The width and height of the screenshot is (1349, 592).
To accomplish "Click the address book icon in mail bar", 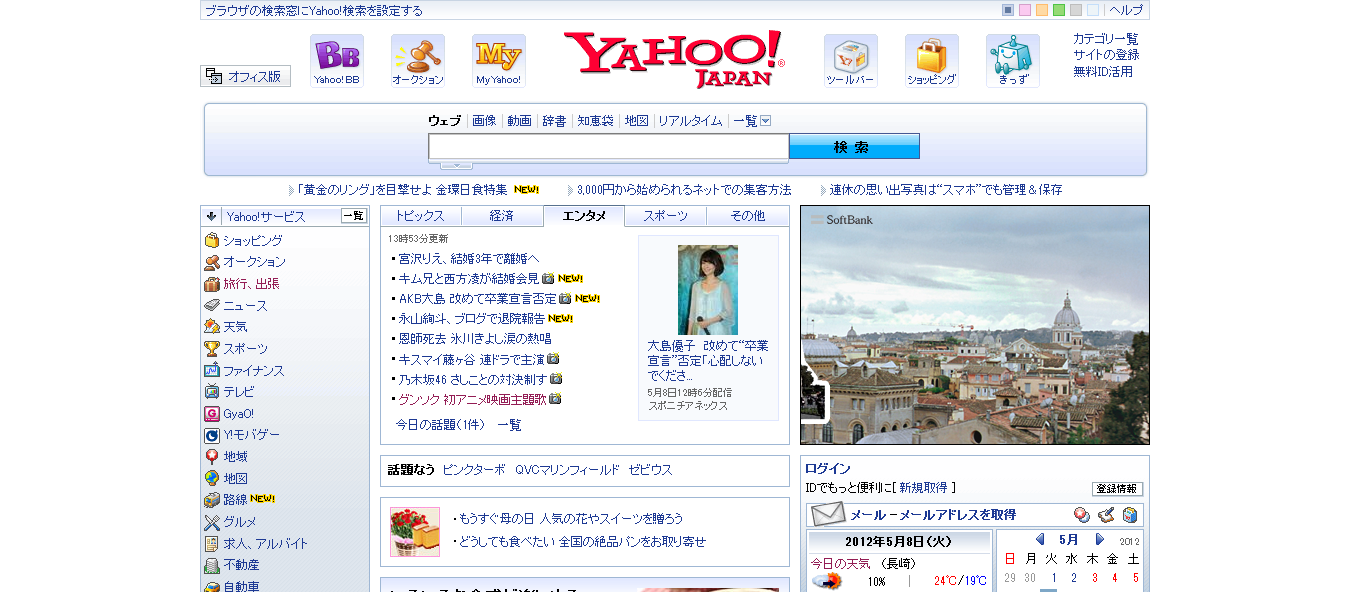I will (1130, 515).
